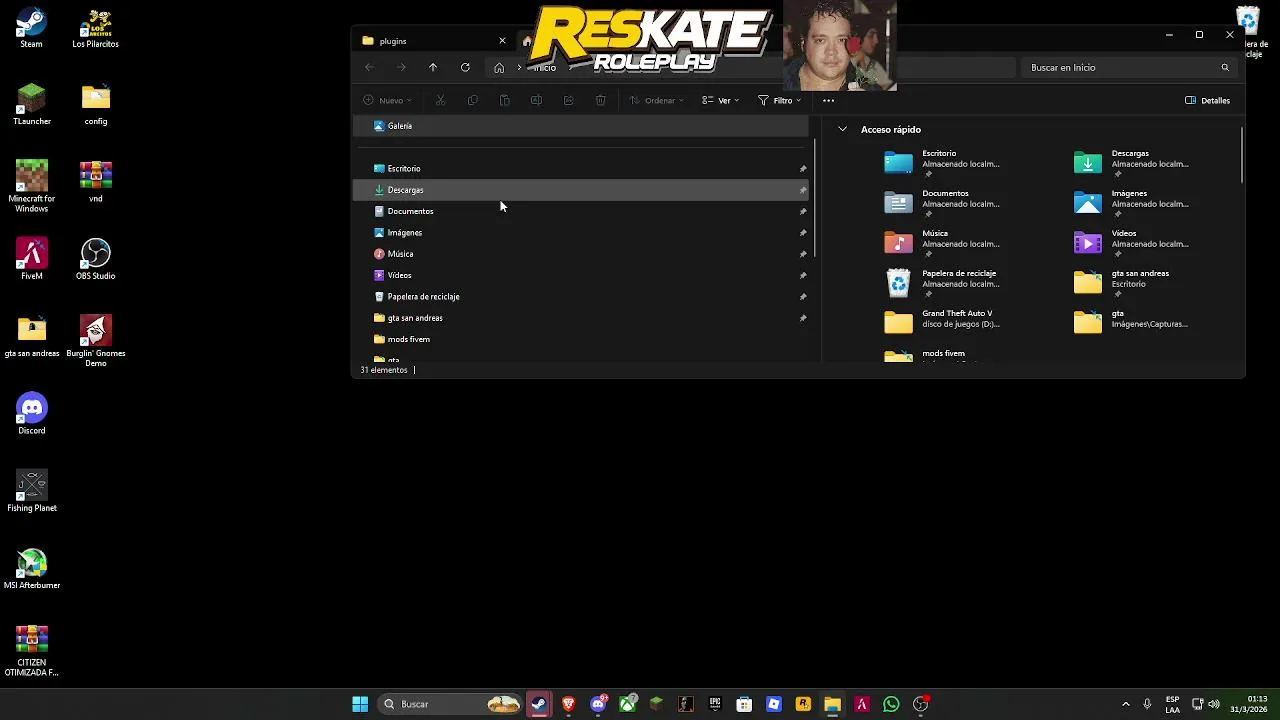Go up one folder level arrow
Viewport: 1280px width, 720px height.
[x=433, y=67]
